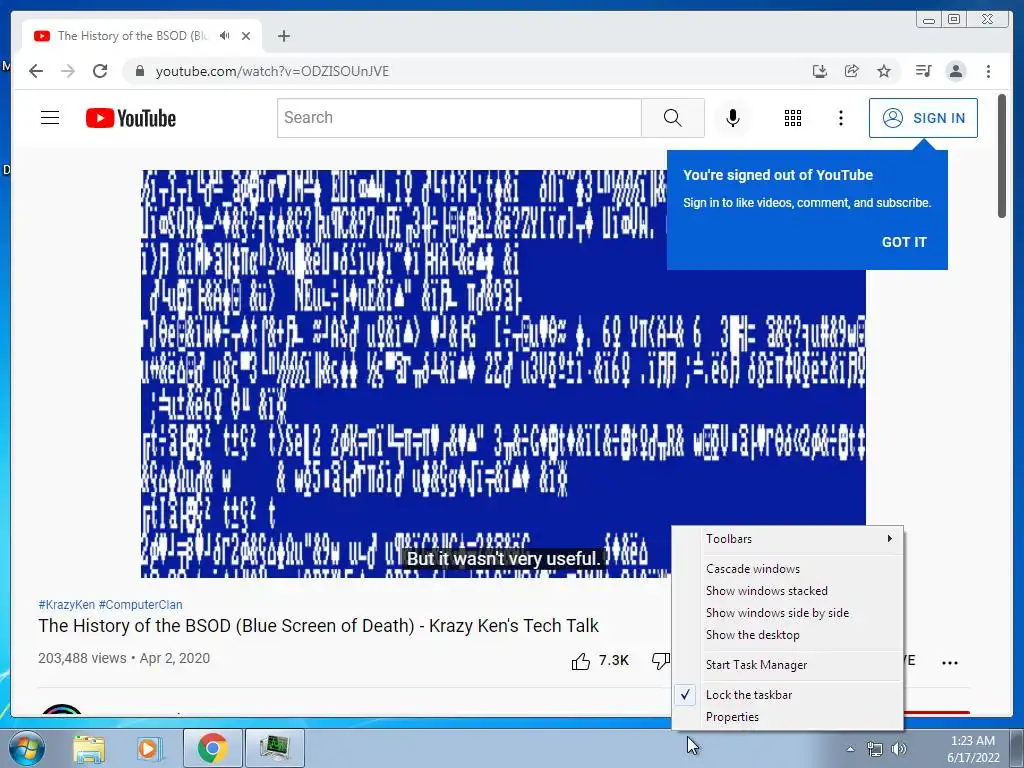
Task: Open the YouTube hamburger guide menu
Action: (50, 118)
